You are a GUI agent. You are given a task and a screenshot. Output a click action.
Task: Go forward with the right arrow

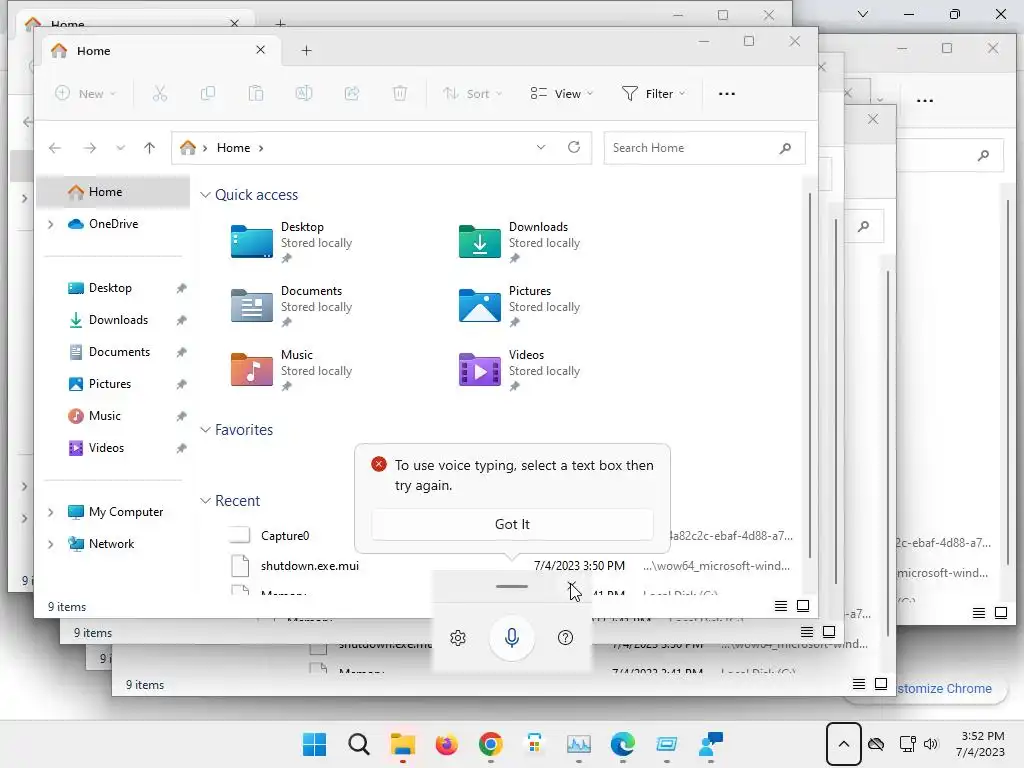coord(90,148)
